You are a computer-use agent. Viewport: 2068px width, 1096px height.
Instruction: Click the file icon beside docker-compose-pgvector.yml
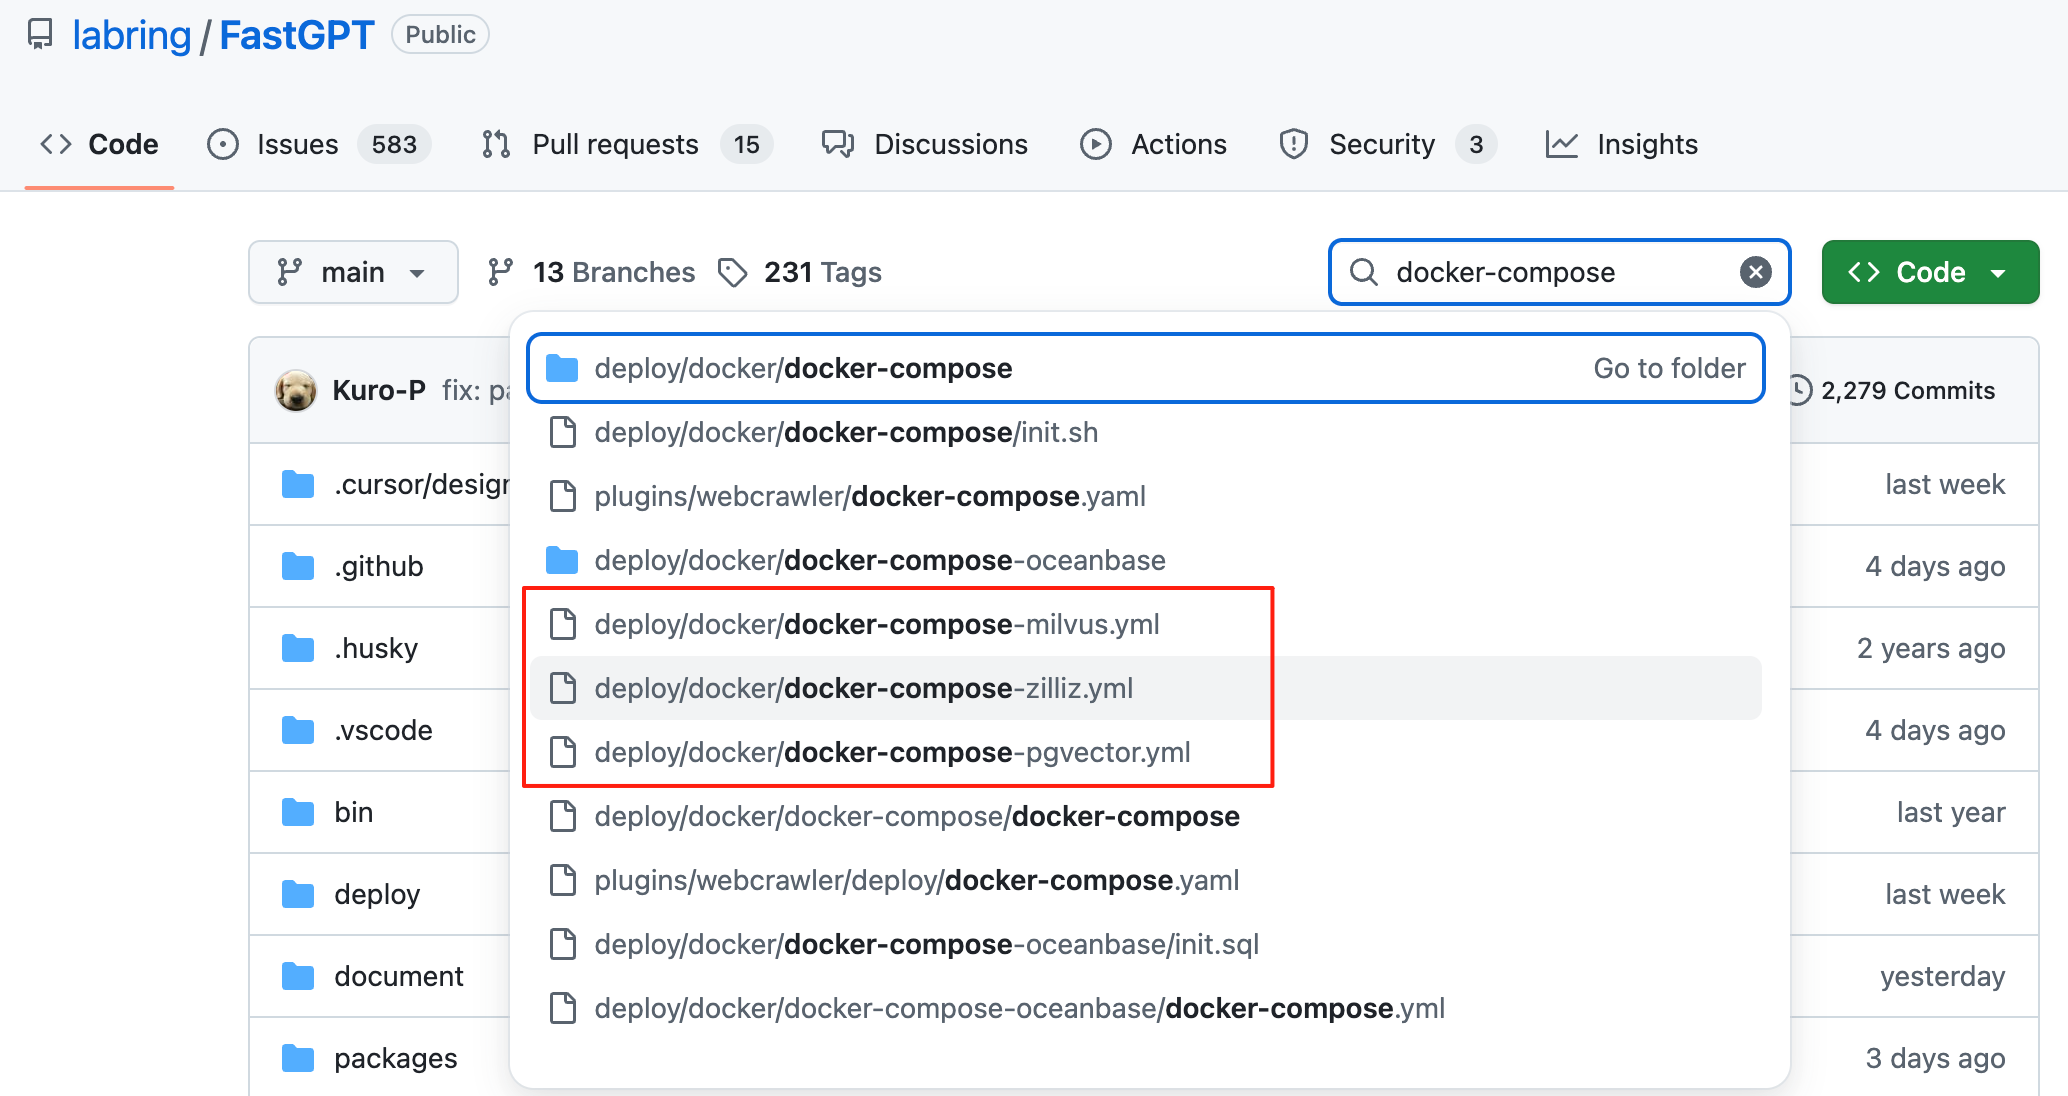point(563,752)
